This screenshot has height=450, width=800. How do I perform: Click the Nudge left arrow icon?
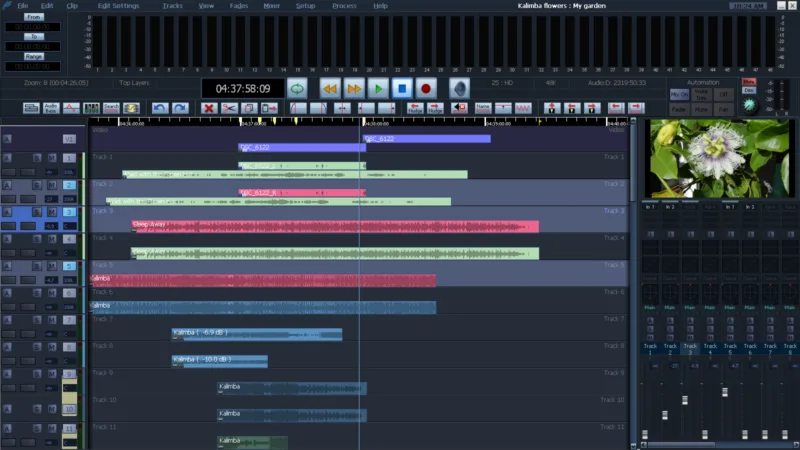tap(415, 108)
